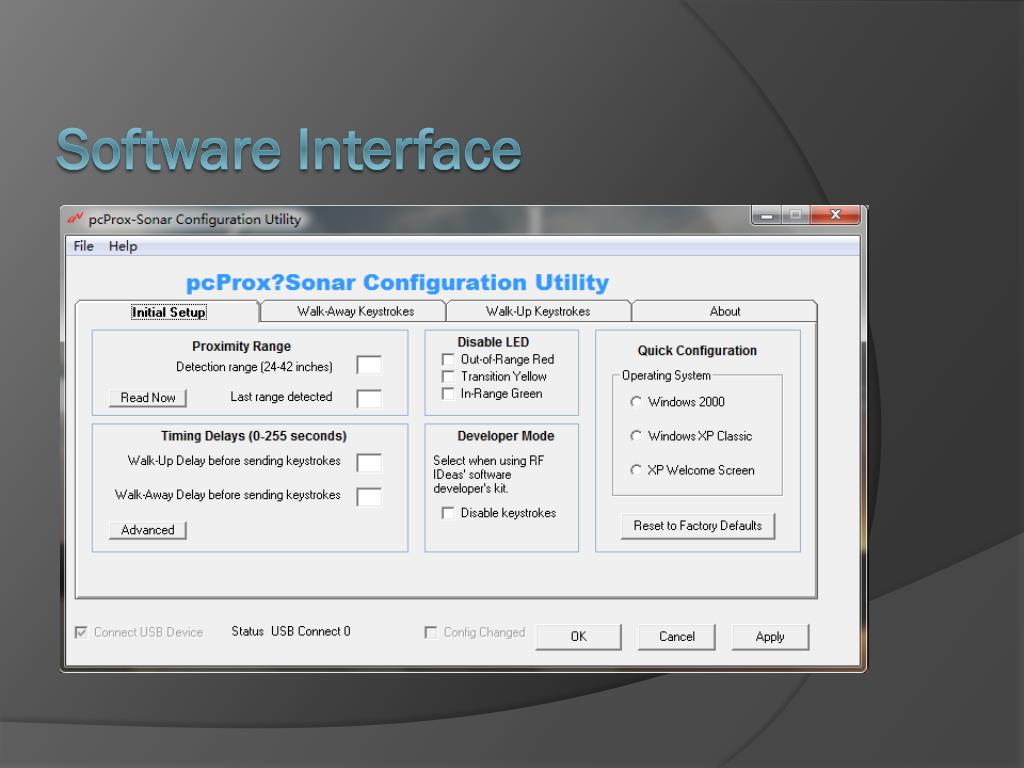
Task: Click the Detection range input field
Action: pos(369,366)
